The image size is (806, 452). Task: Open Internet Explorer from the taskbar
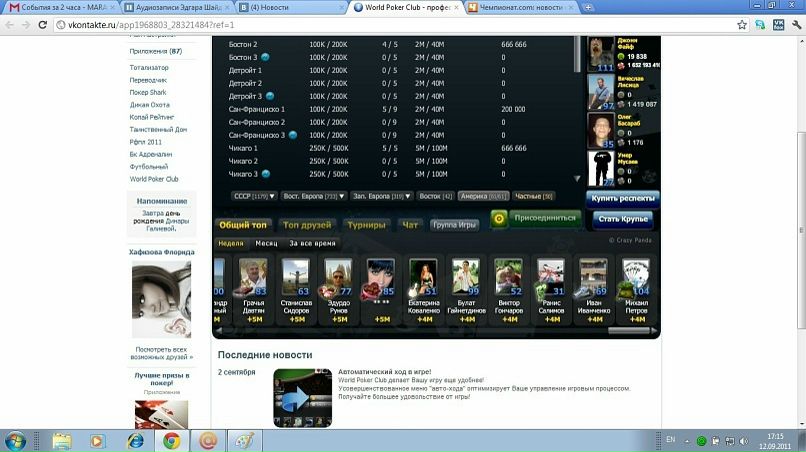coord(135,440)
